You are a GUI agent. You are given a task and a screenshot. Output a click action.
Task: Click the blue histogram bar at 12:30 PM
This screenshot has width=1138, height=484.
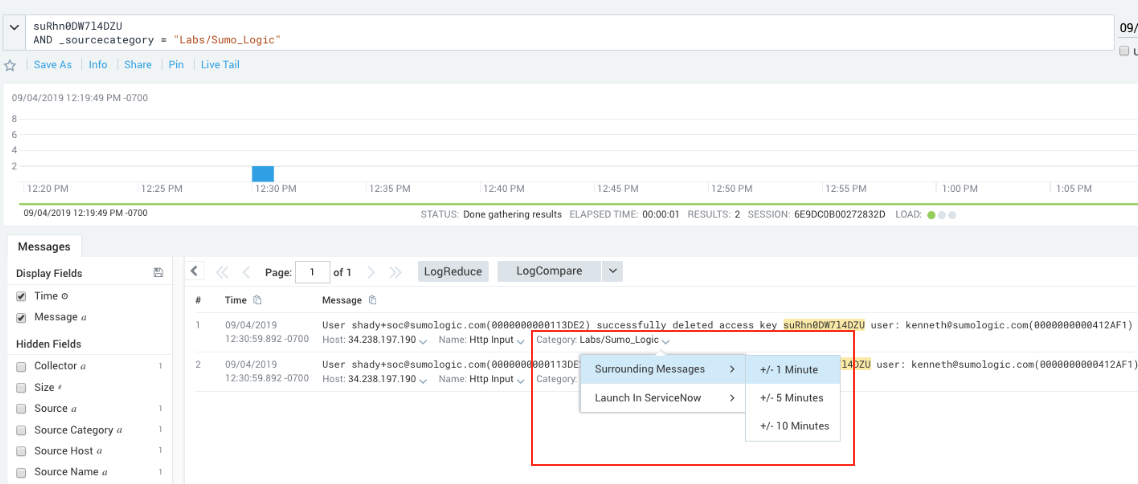tap(263, 173)
